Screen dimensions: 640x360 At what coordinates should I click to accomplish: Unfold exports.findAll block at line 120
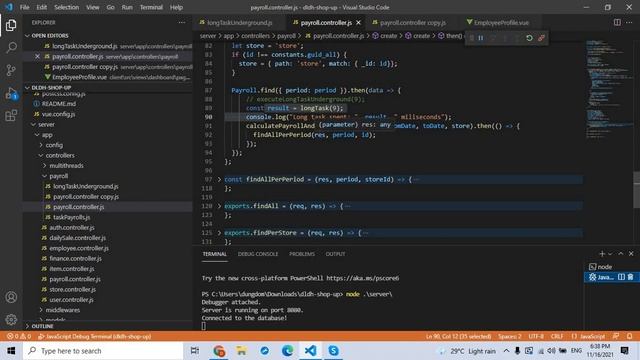point(219,206)
